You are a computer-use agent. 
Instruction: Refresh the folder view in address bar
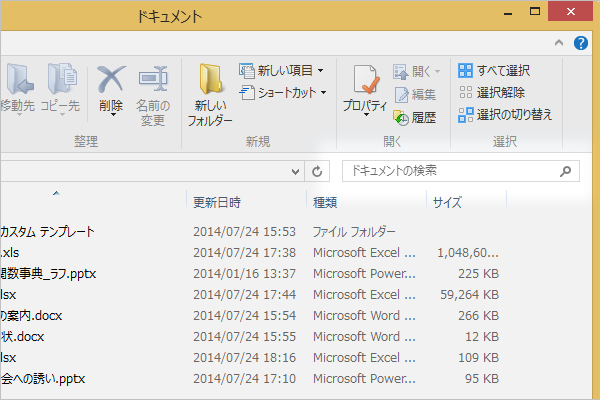point(318,171)
